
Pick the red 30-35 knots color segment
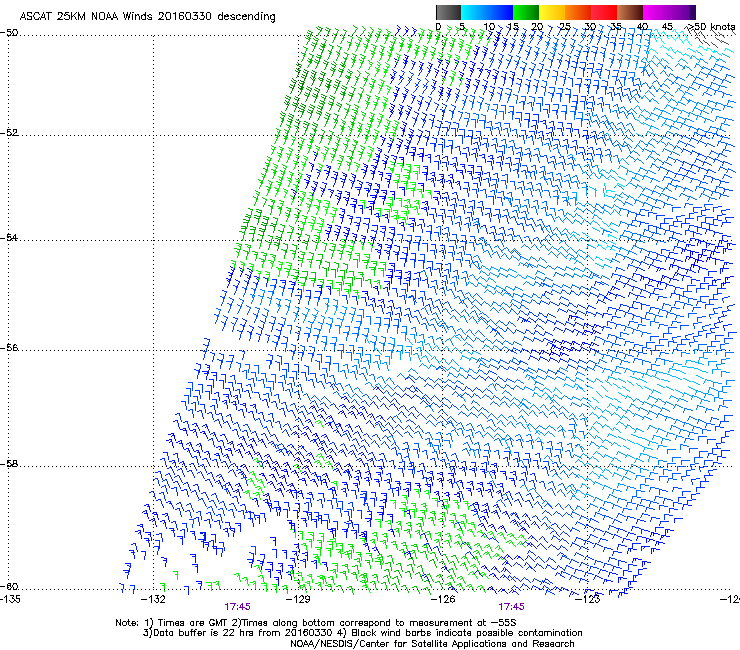click(604, 12)
